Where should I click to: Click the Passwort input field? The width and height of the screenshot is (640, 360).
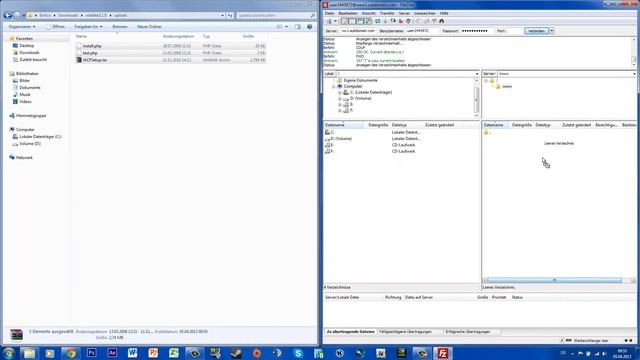click(x=477, y=31)
